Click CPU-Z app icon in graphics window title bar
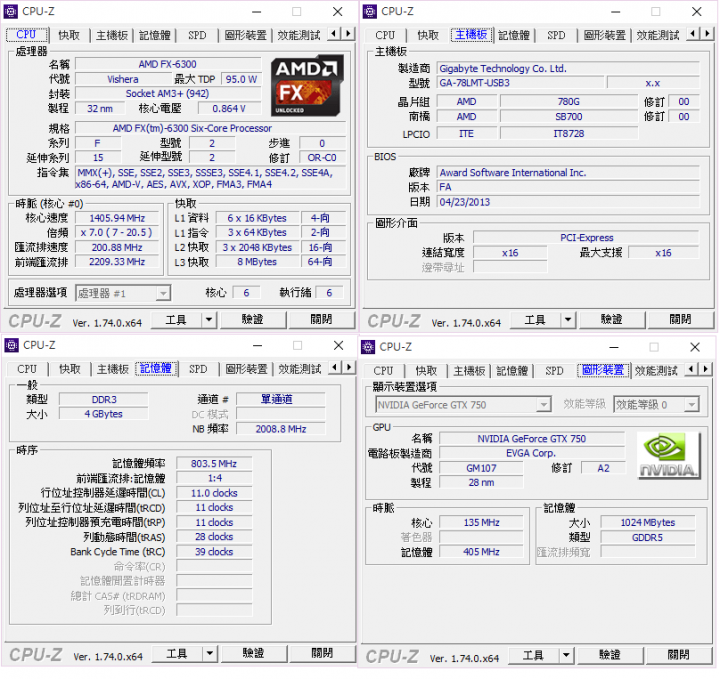 [368, 347]
